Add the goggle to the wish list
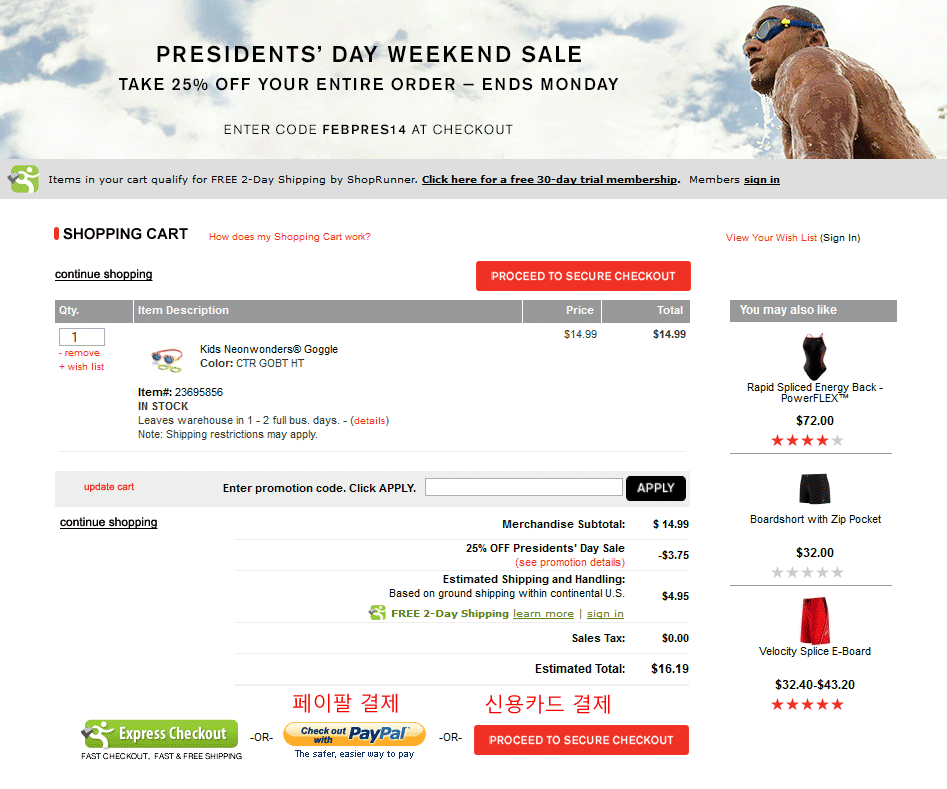This screenshot has width=947, height=789. 83,367
